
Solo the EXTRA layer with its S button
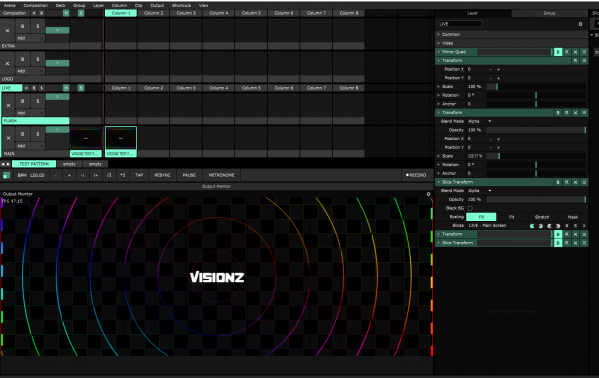(x=37, y=26)
